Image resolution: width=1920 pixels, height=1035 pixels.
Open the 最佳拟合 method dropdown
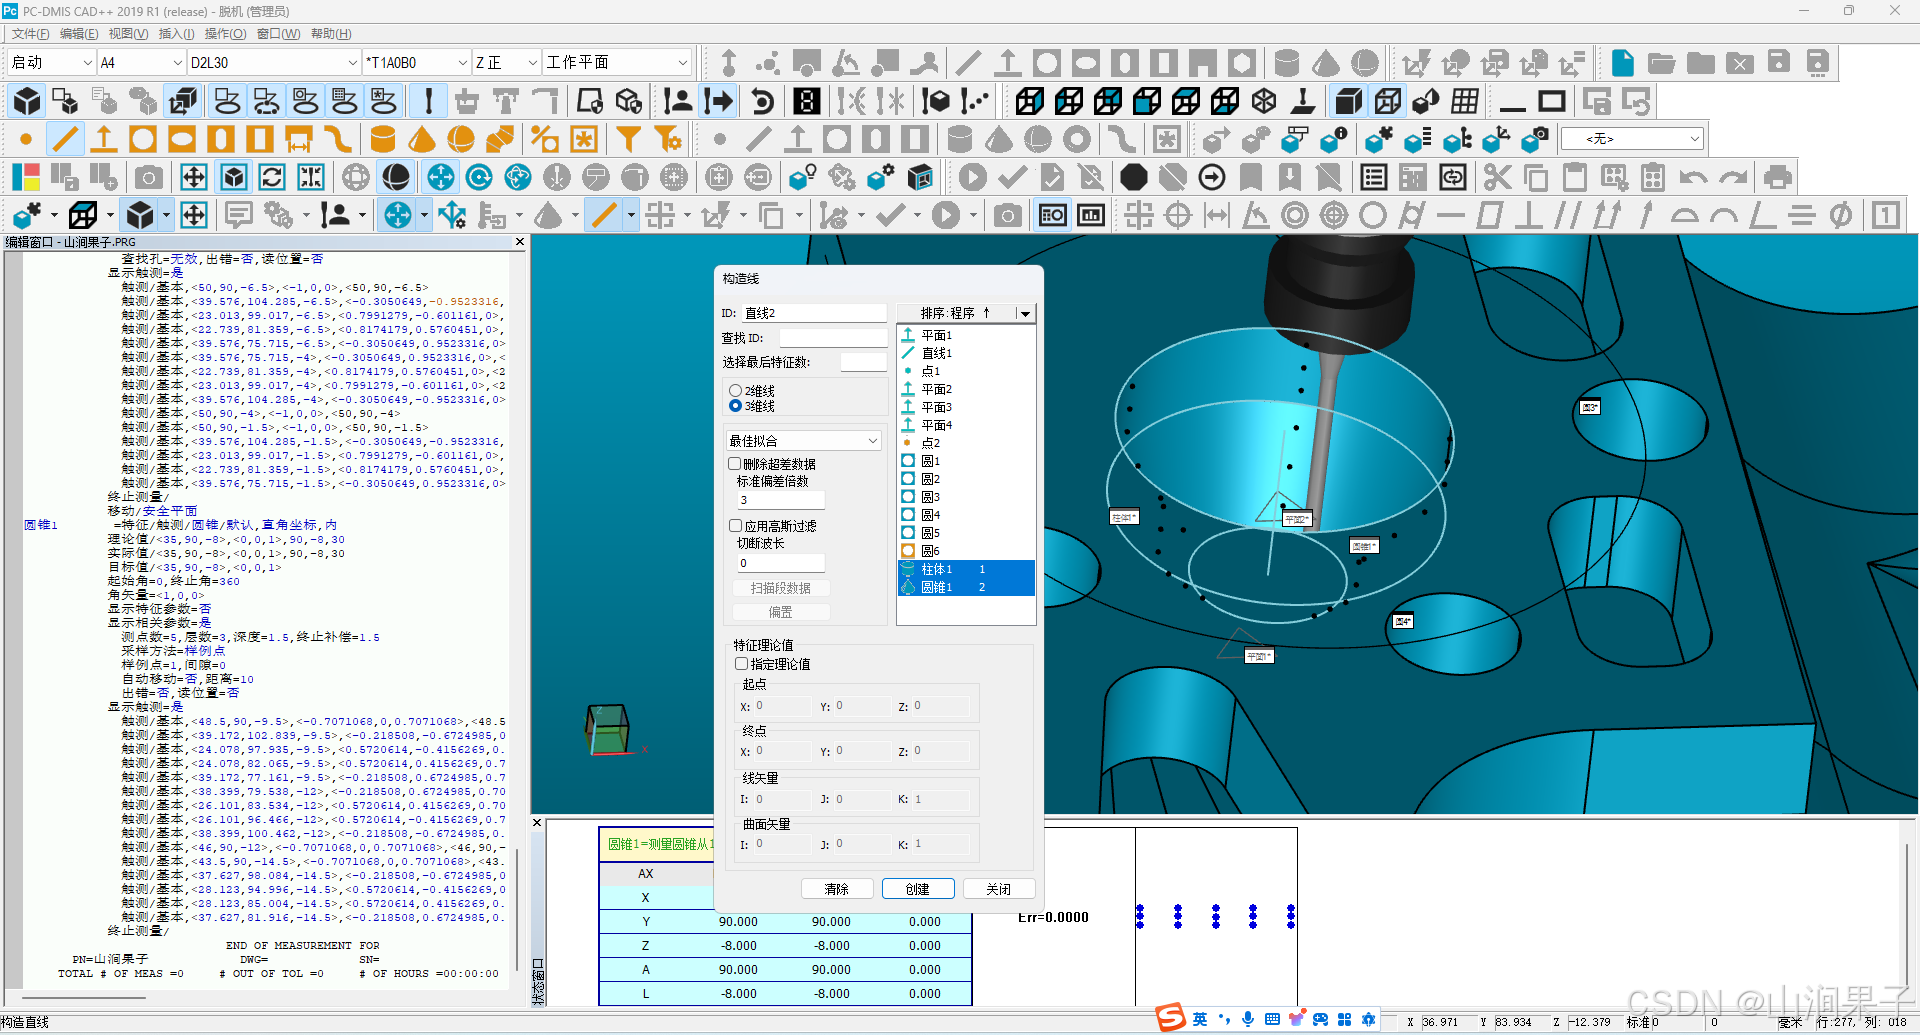(804, 441)
